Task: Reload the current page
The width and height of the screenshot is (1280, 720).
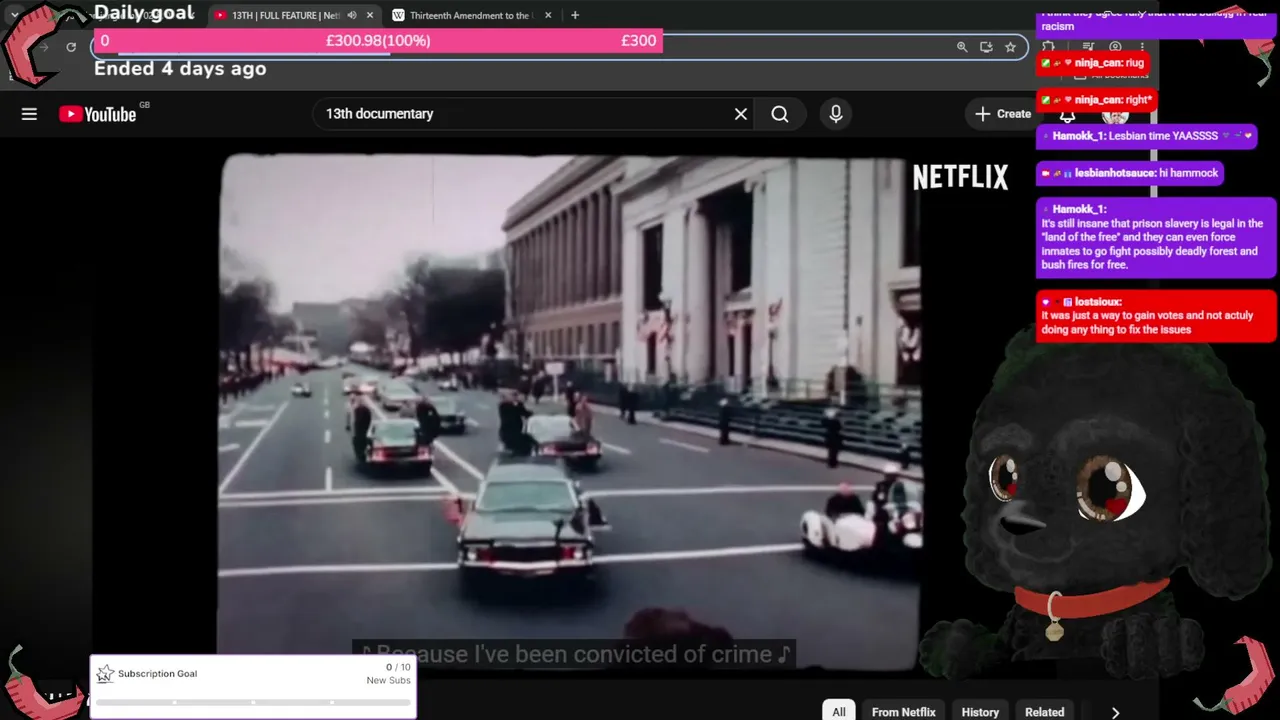Action: tap(71, 47)
